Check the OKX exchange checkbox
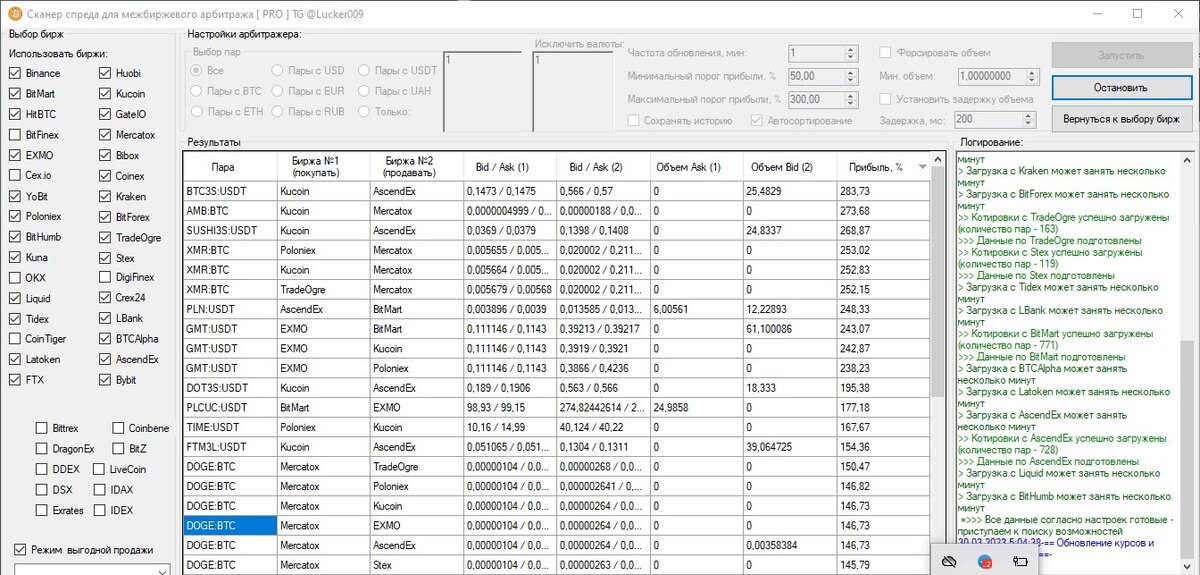Screen dimensions: 1200x575 (x=15, y=278)
